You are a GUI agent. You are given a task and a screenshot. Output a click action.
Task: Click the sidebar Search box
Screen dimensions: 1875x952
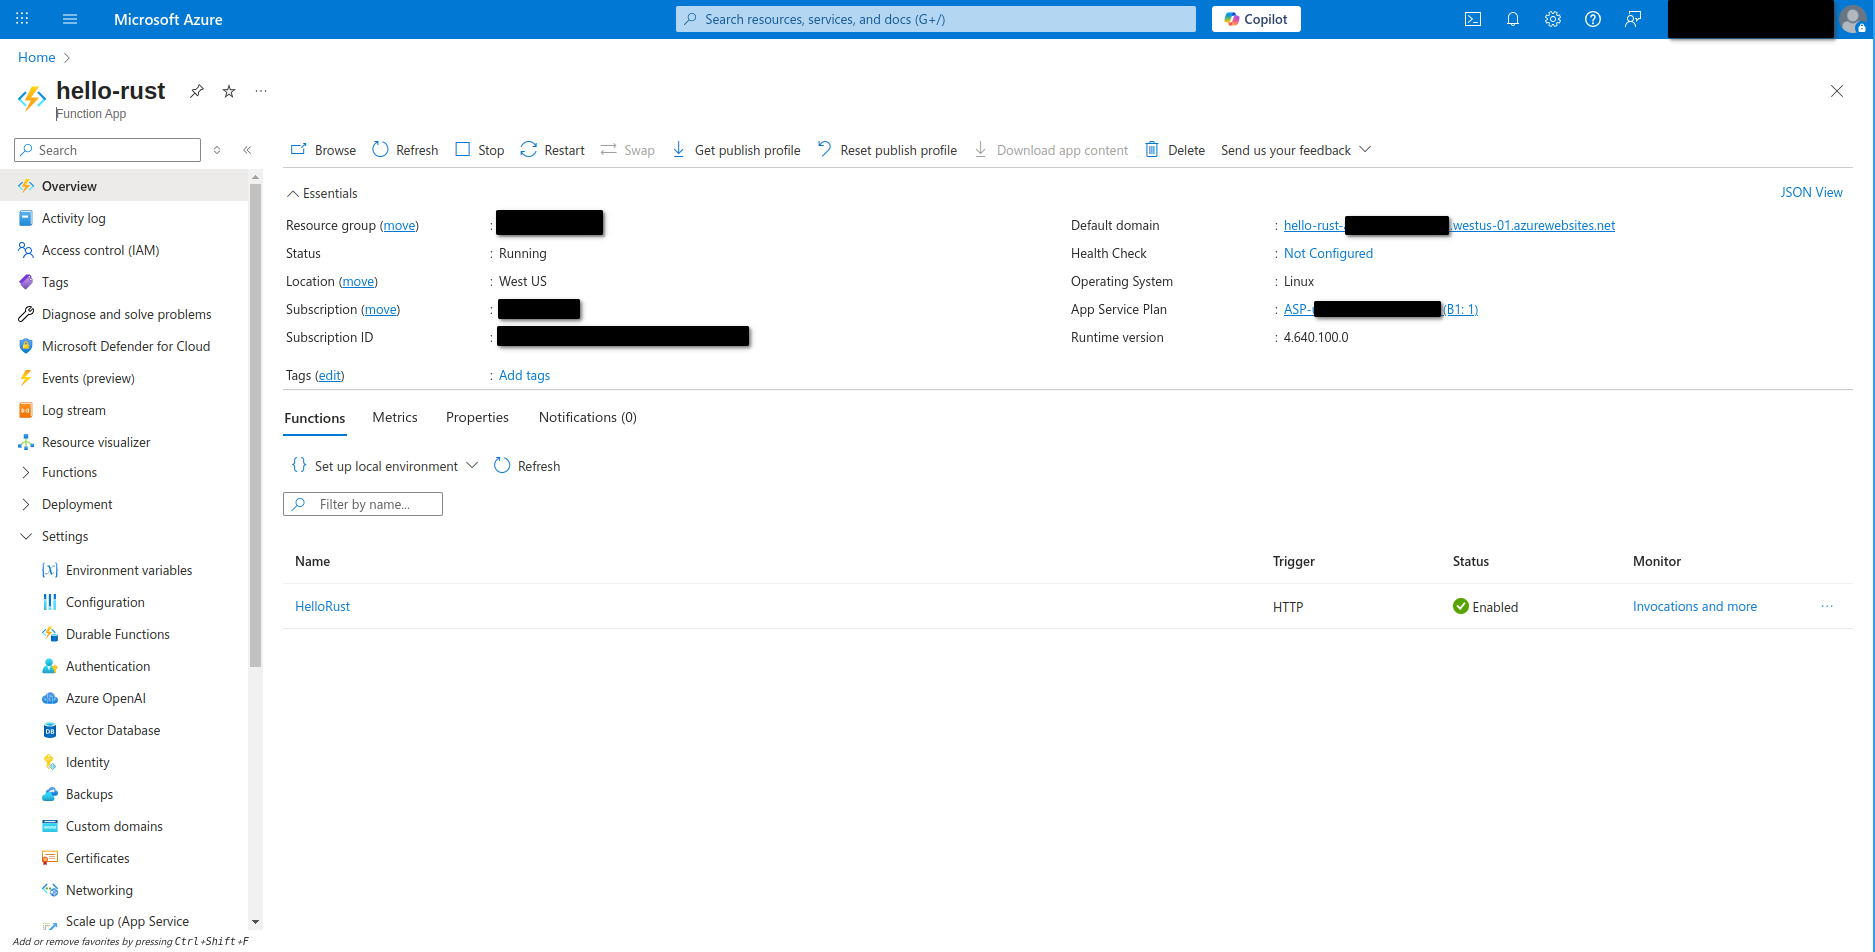click(107, 150)
